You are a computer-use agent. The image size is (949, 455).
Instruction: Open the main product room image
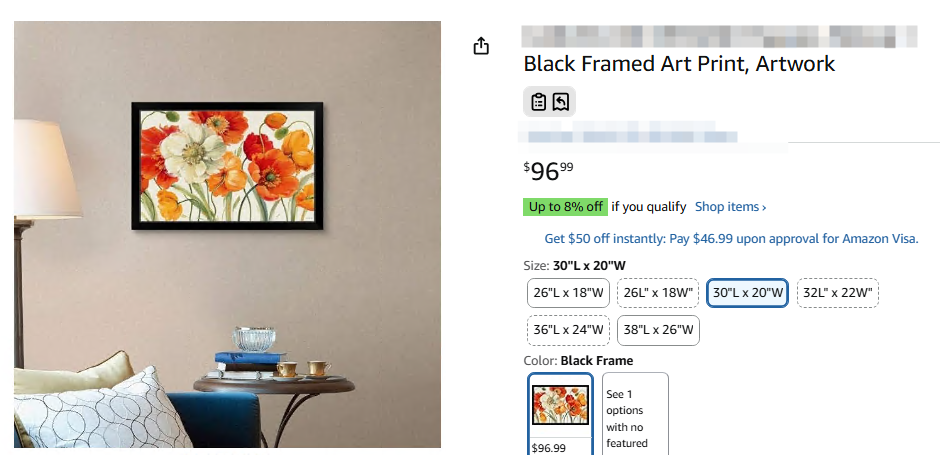(228, 235)
